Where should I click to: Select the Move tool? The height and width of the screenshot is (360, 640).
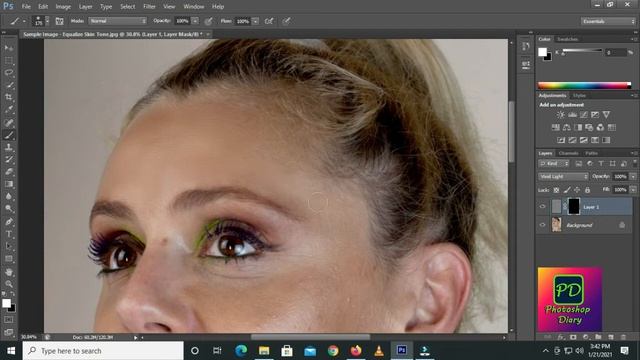pyautogui.click(x=9, y=48)
